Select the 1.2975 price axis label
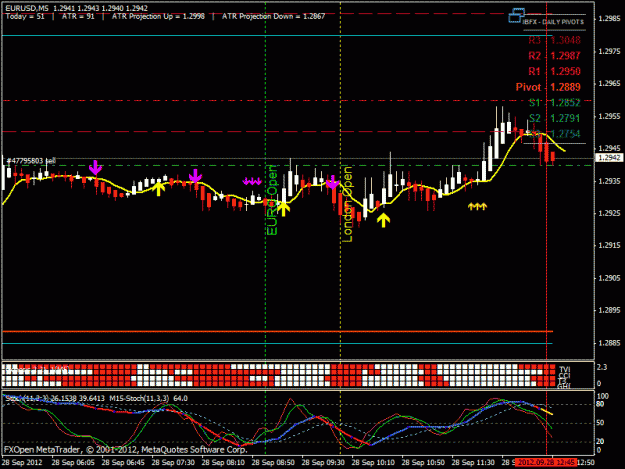Screen dimensions: 625x469 (609, 51)
